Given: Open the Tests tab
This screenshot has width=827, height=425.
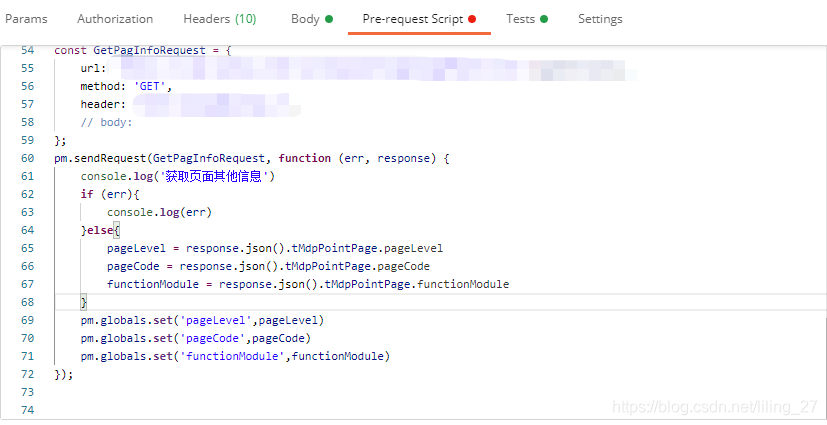Looking at the screenshot, I should (x=527, y=19).
